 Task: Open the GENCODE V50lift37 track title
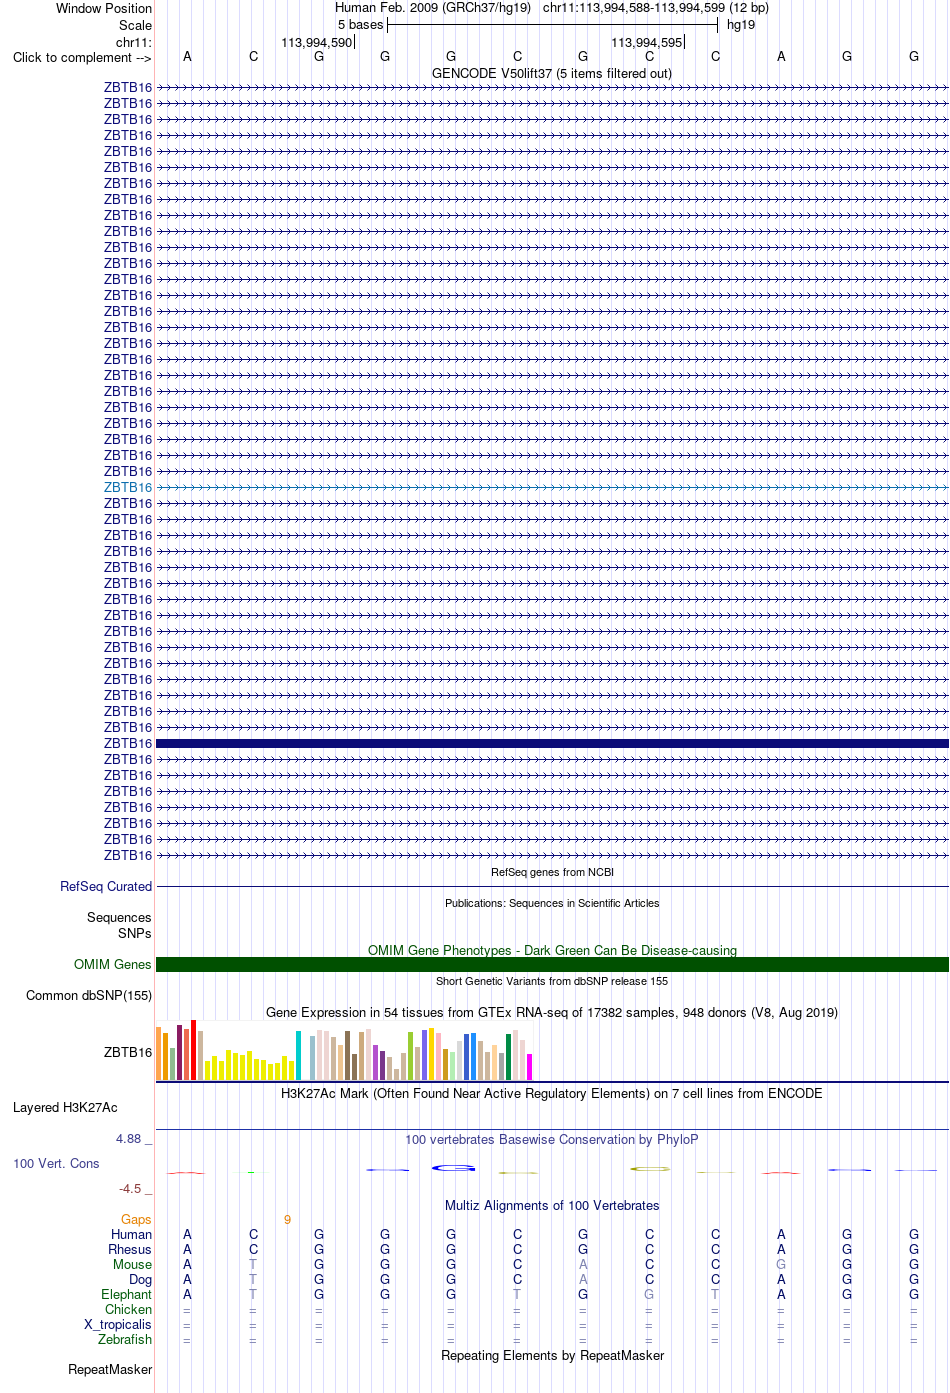pyautogui.click(x=552, y=73)
